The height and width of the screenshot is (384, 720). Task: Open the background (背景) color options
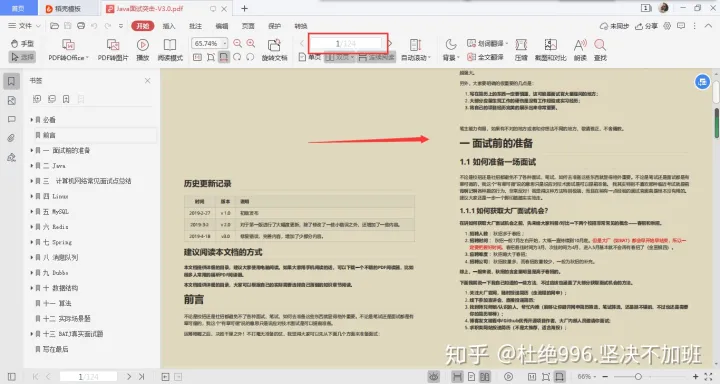click(x=451, y=50)
